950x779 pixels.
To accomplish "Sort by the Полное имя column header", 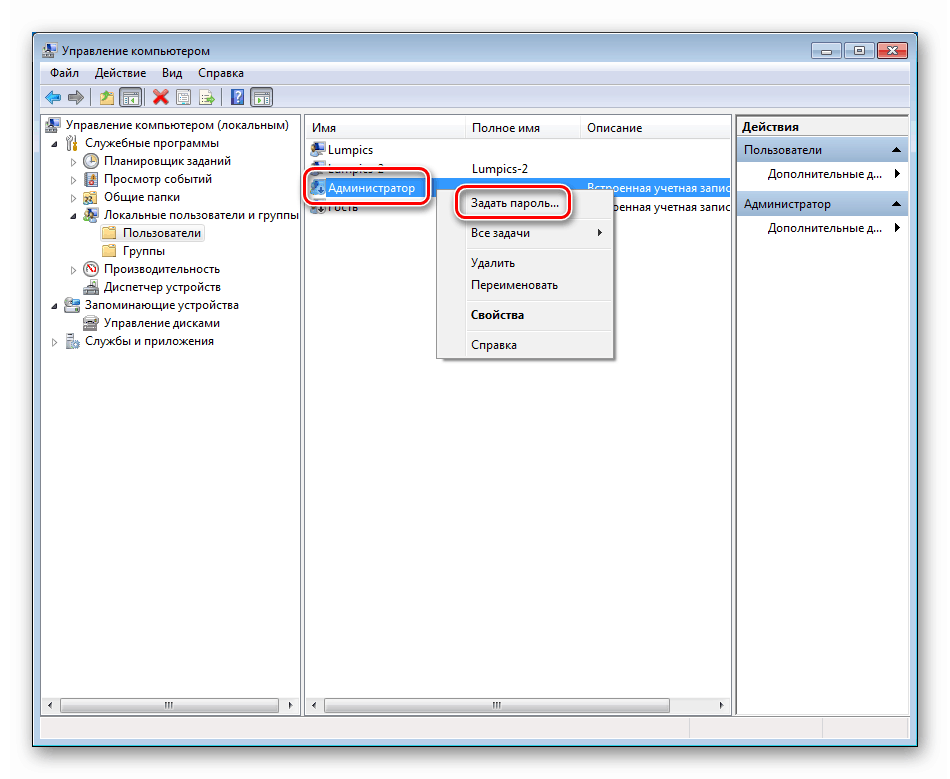I will (523, 128).
